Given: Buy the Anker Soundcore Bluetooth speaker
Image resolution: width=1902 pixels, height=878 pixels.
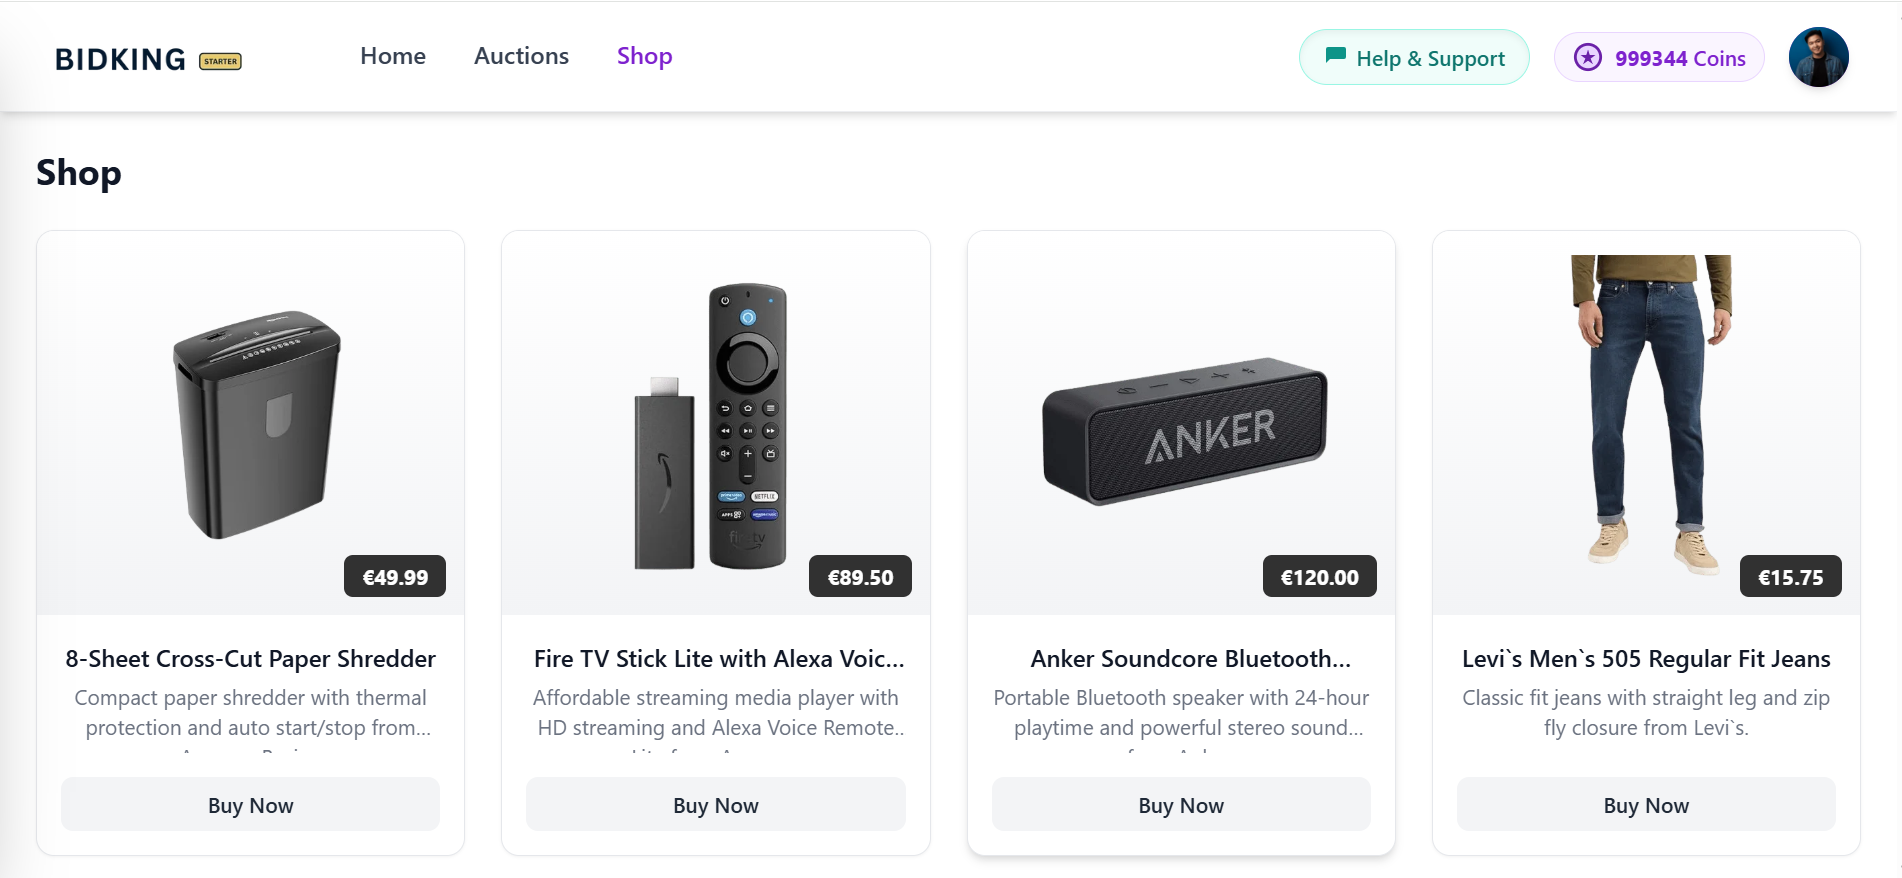Looking at the screenshot, I should 1180,805.
